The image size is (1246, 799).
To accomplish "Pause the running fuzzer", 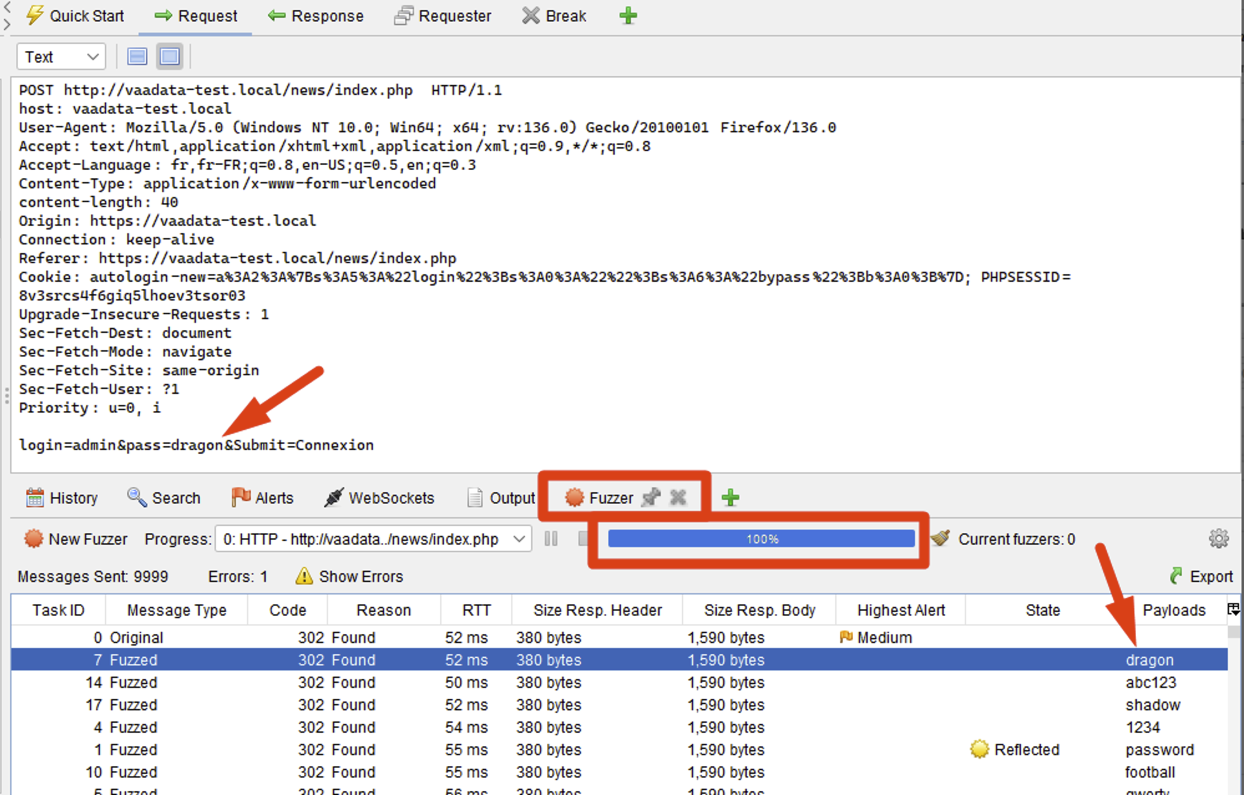I will coord(551,538).
